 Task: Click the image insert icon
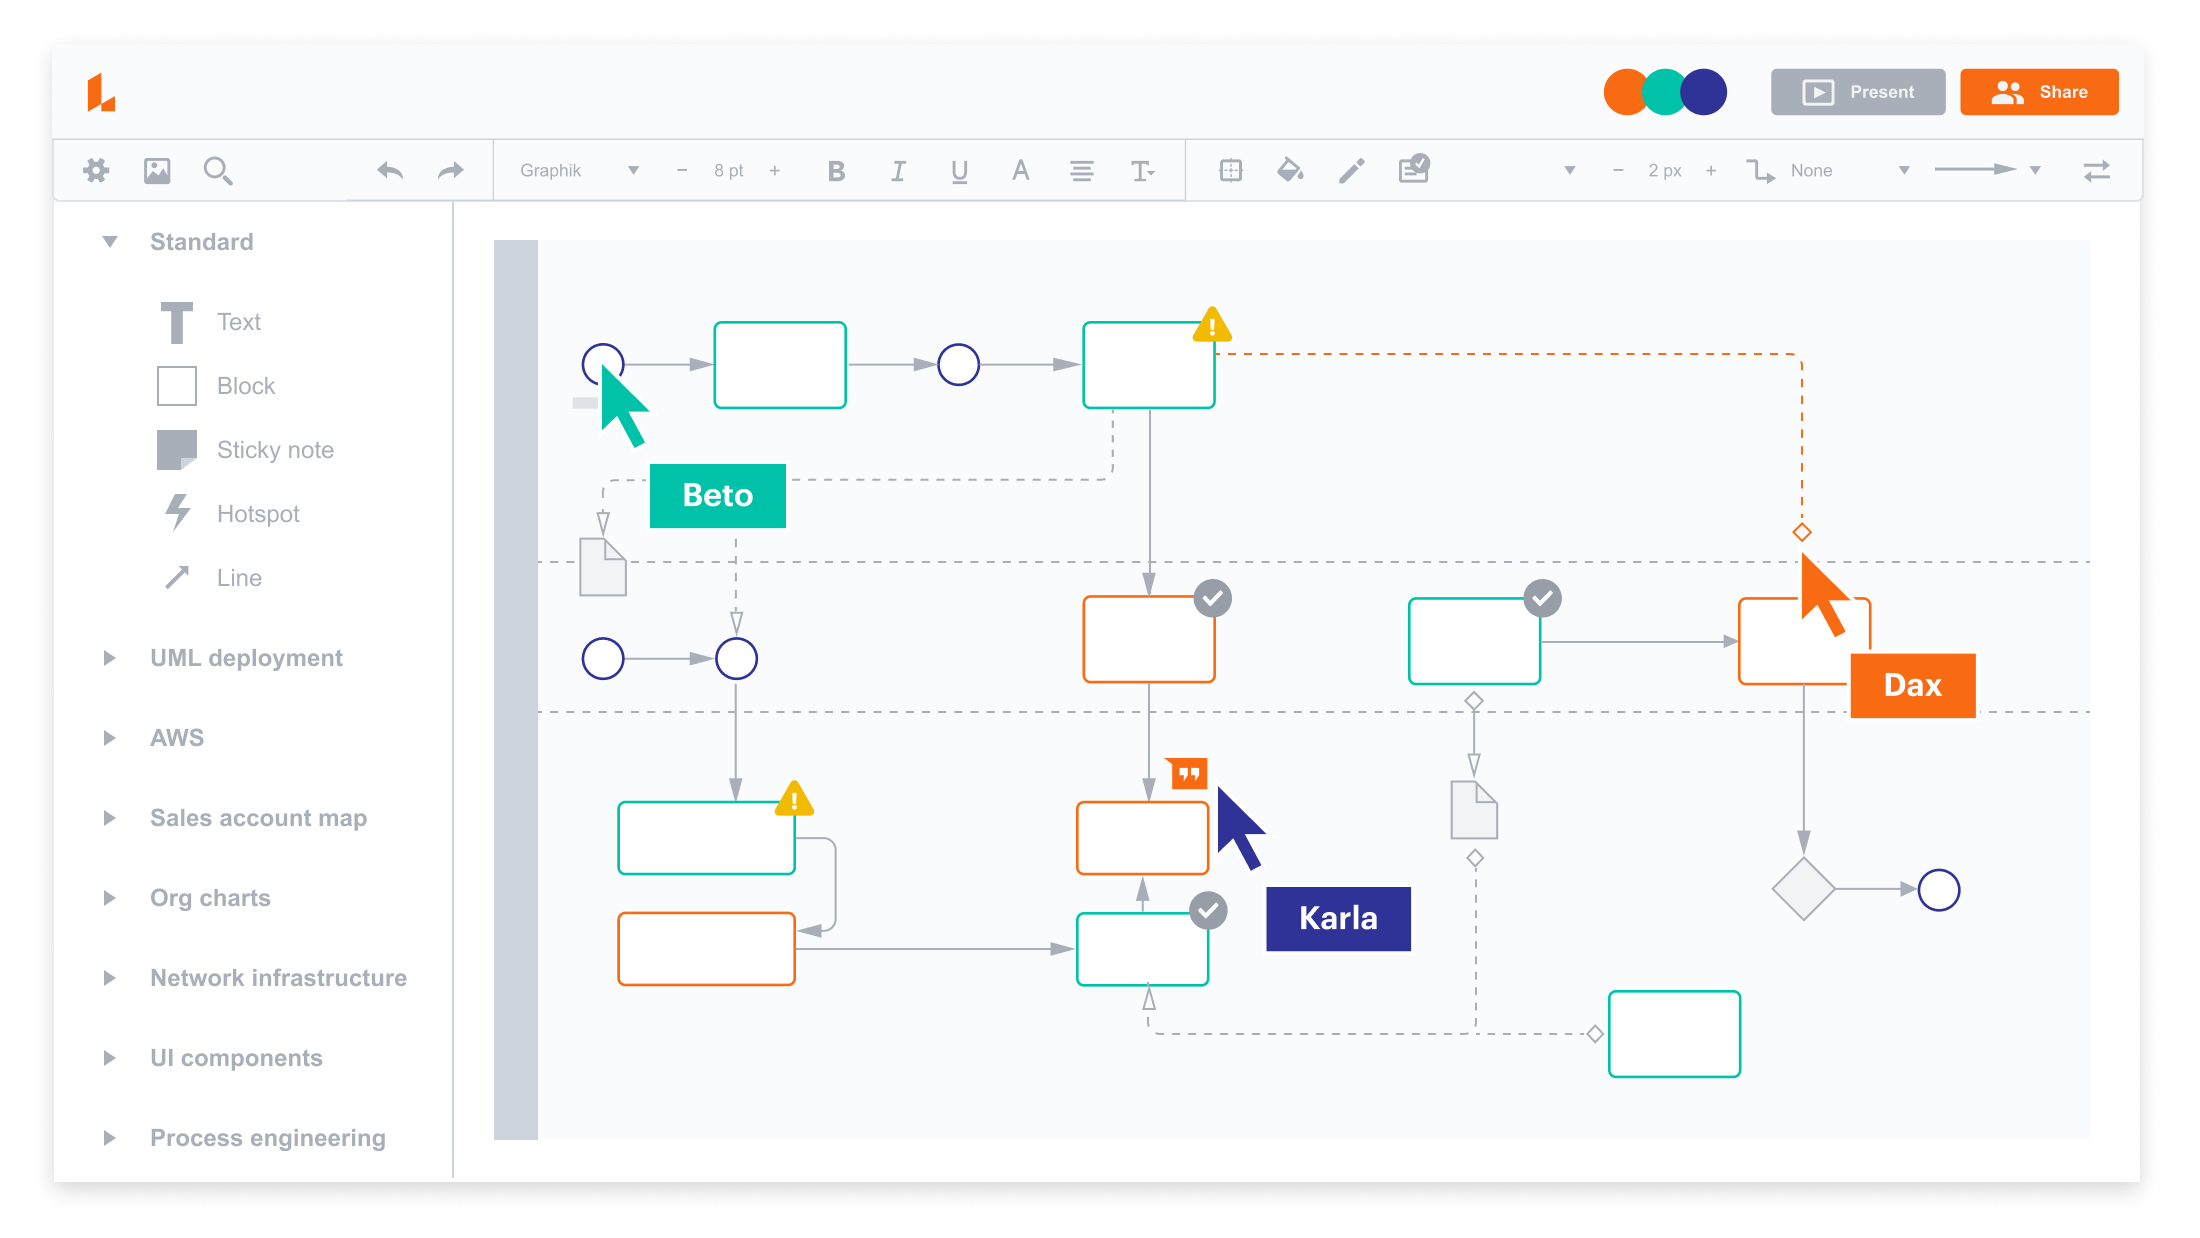coord(156,171)
